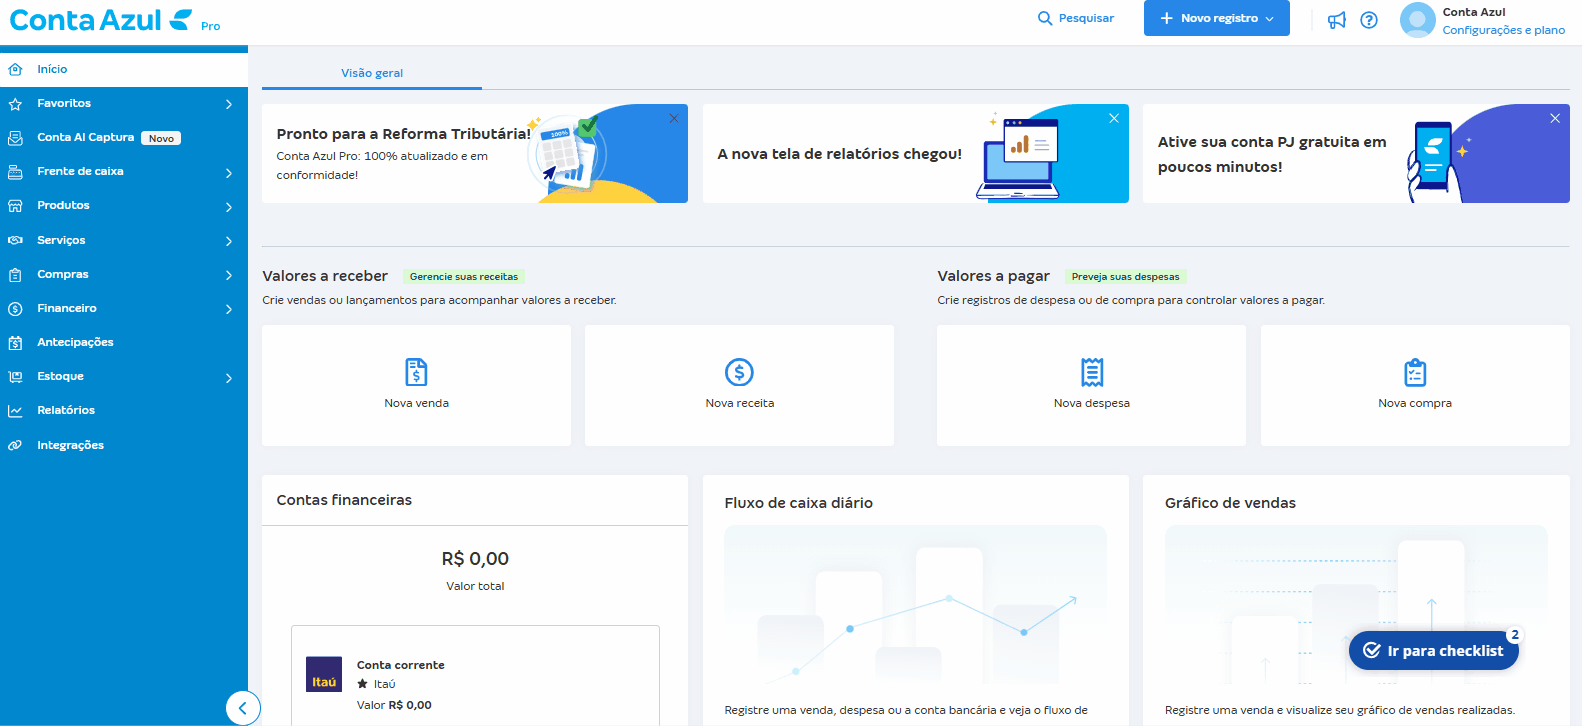Click the Nova venda document icon

[x=416, y=372]
